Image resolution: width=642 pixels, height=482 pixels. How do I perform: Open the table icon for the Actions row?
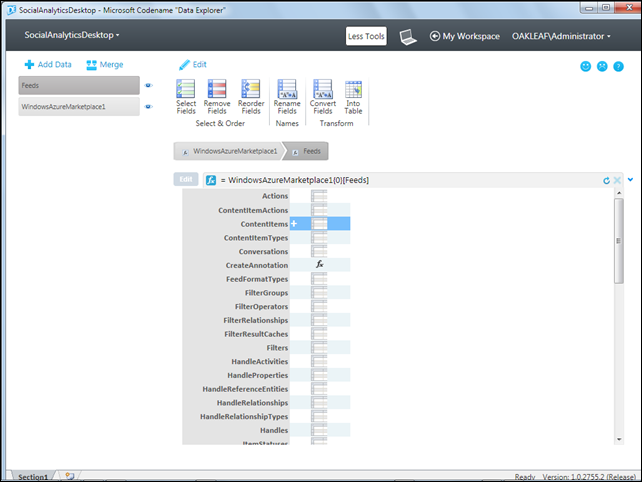click(319, 196)
